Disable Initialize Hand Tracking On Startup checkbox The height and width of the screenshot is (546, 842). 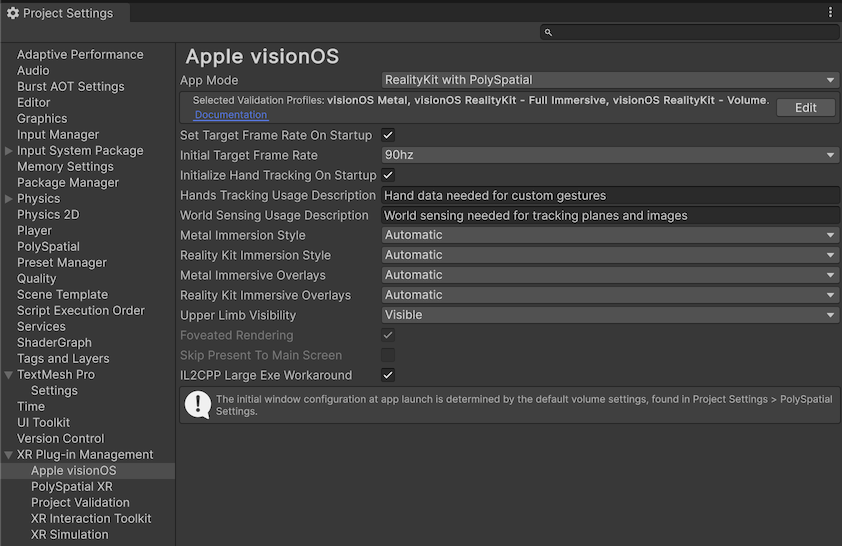pos(388,175)
